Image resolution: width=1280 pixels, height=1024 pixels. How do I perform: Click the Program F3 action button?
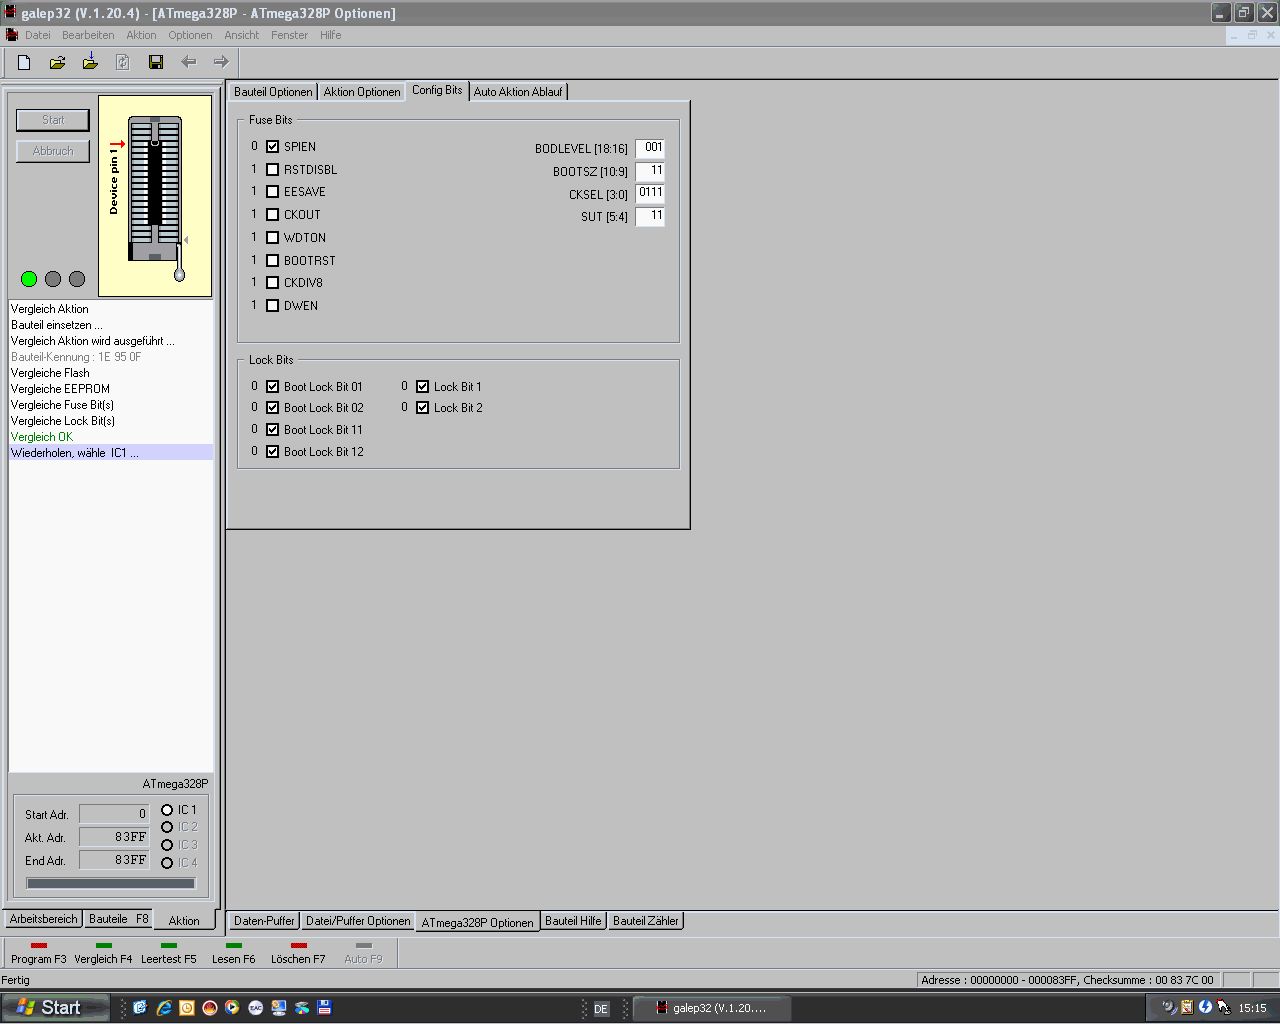pyautogui.click(x=39, y=953)
